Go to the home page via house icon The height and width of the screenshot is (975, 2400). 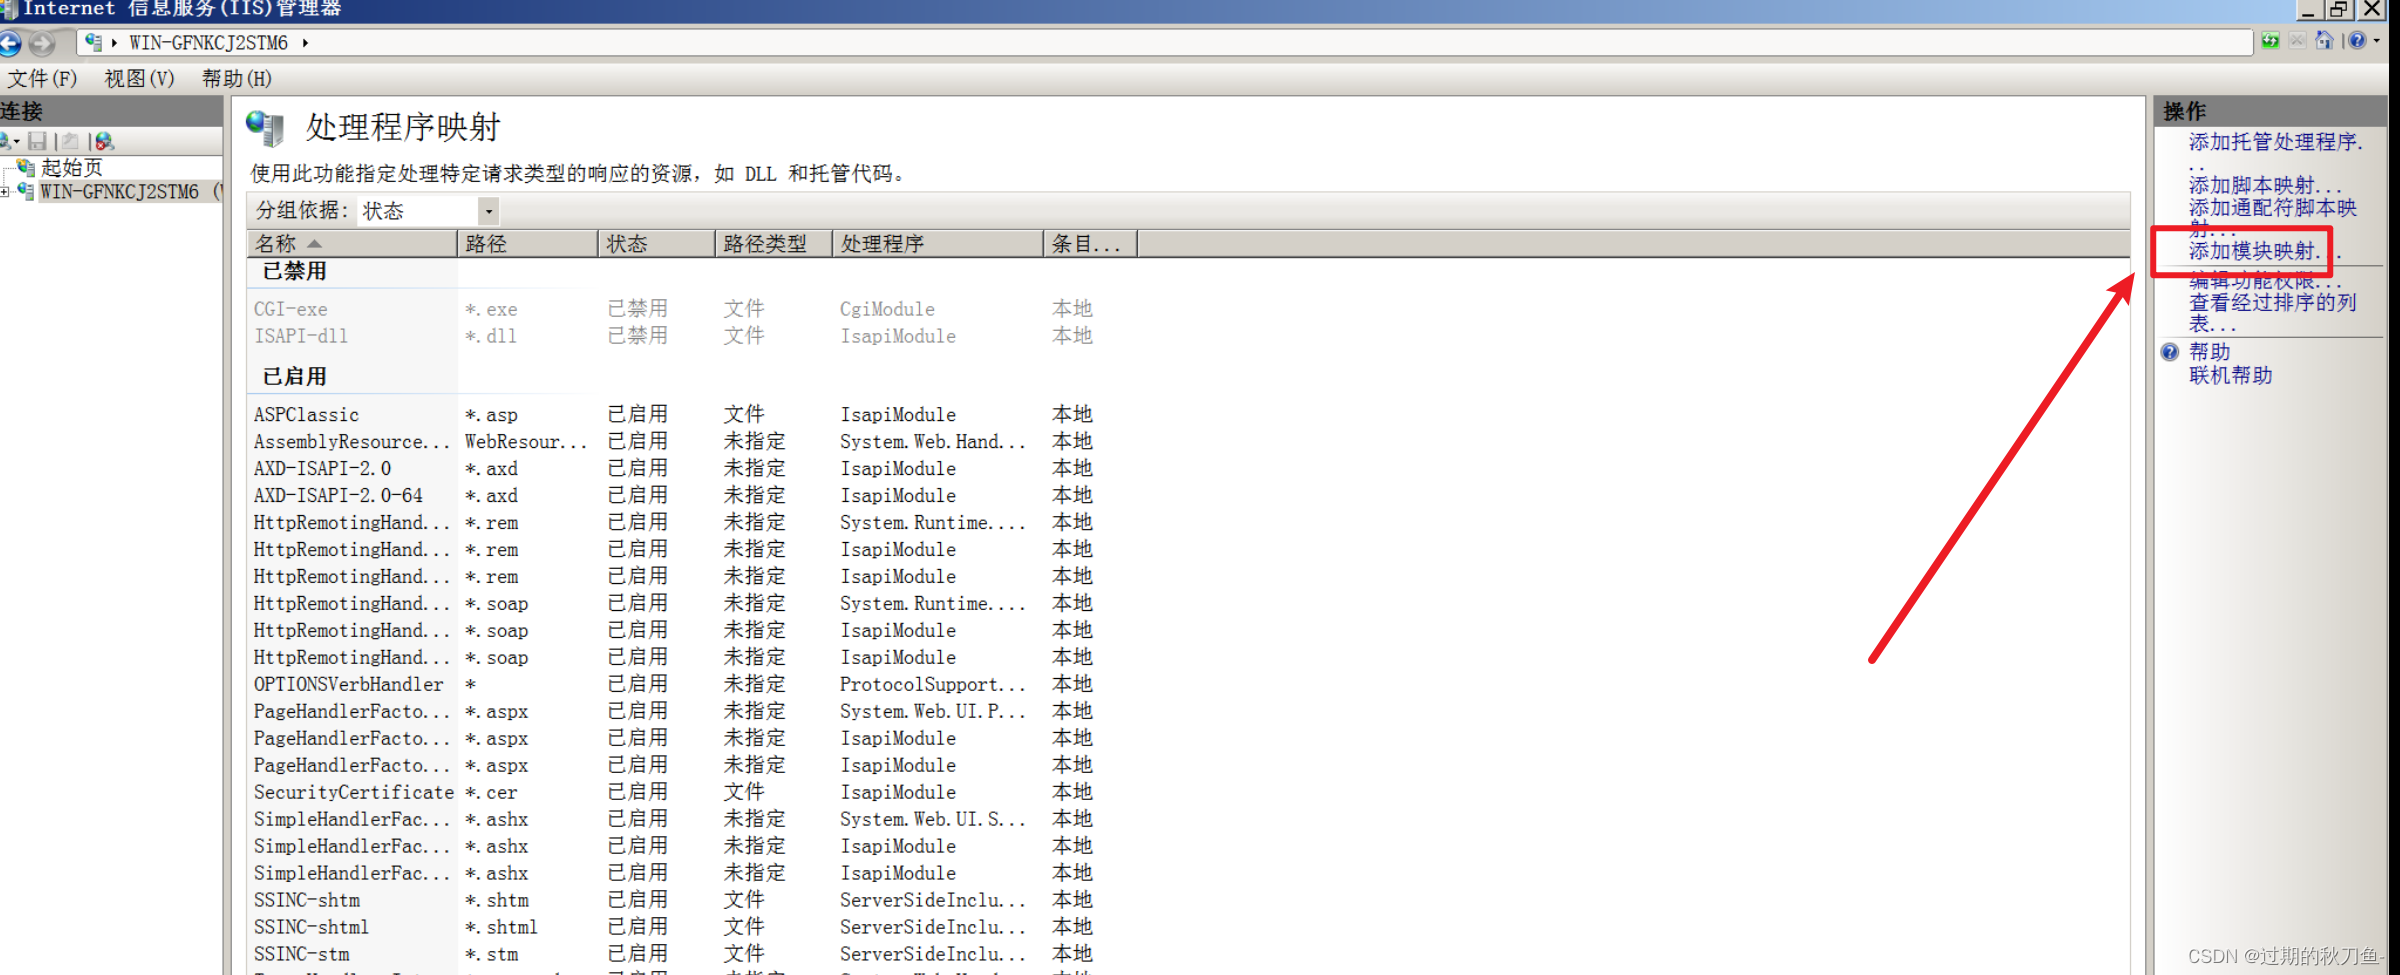point(2325,41)
